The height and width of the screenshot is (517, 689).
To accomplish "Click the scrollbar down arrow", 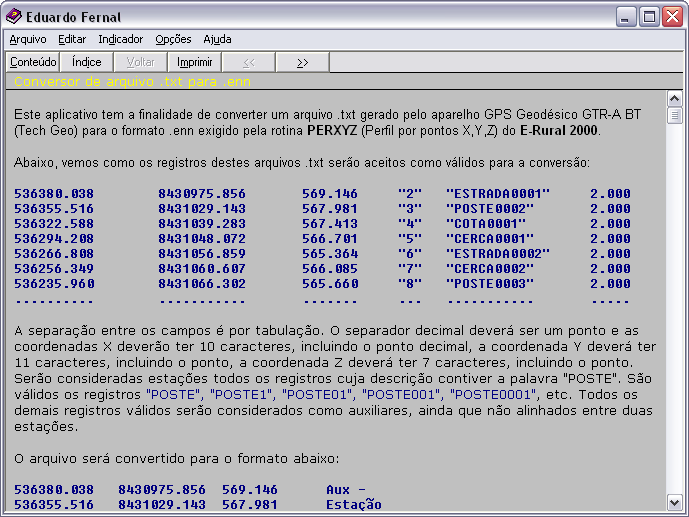I will pos(675,501).
